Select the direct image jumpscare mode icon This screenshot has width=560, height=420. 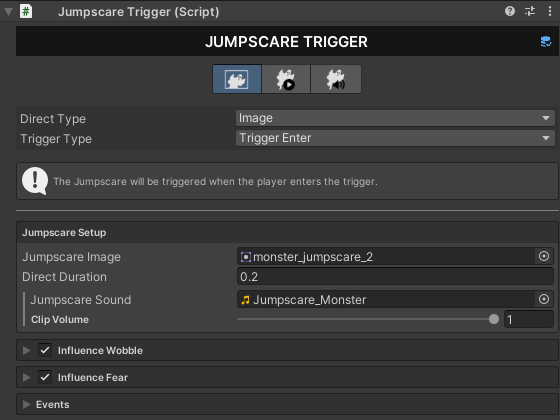pyautogui.click(x=237, y=79)
